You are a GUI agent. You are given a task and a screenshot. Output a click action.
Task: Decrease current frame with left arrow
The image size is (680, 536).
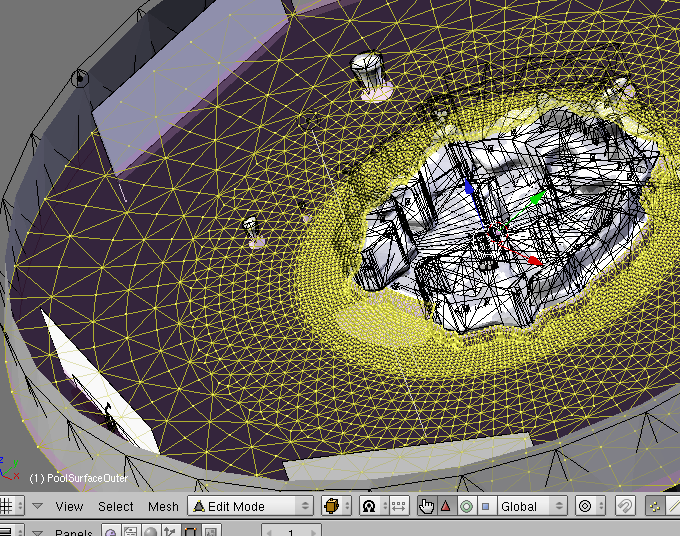[268, 532]
